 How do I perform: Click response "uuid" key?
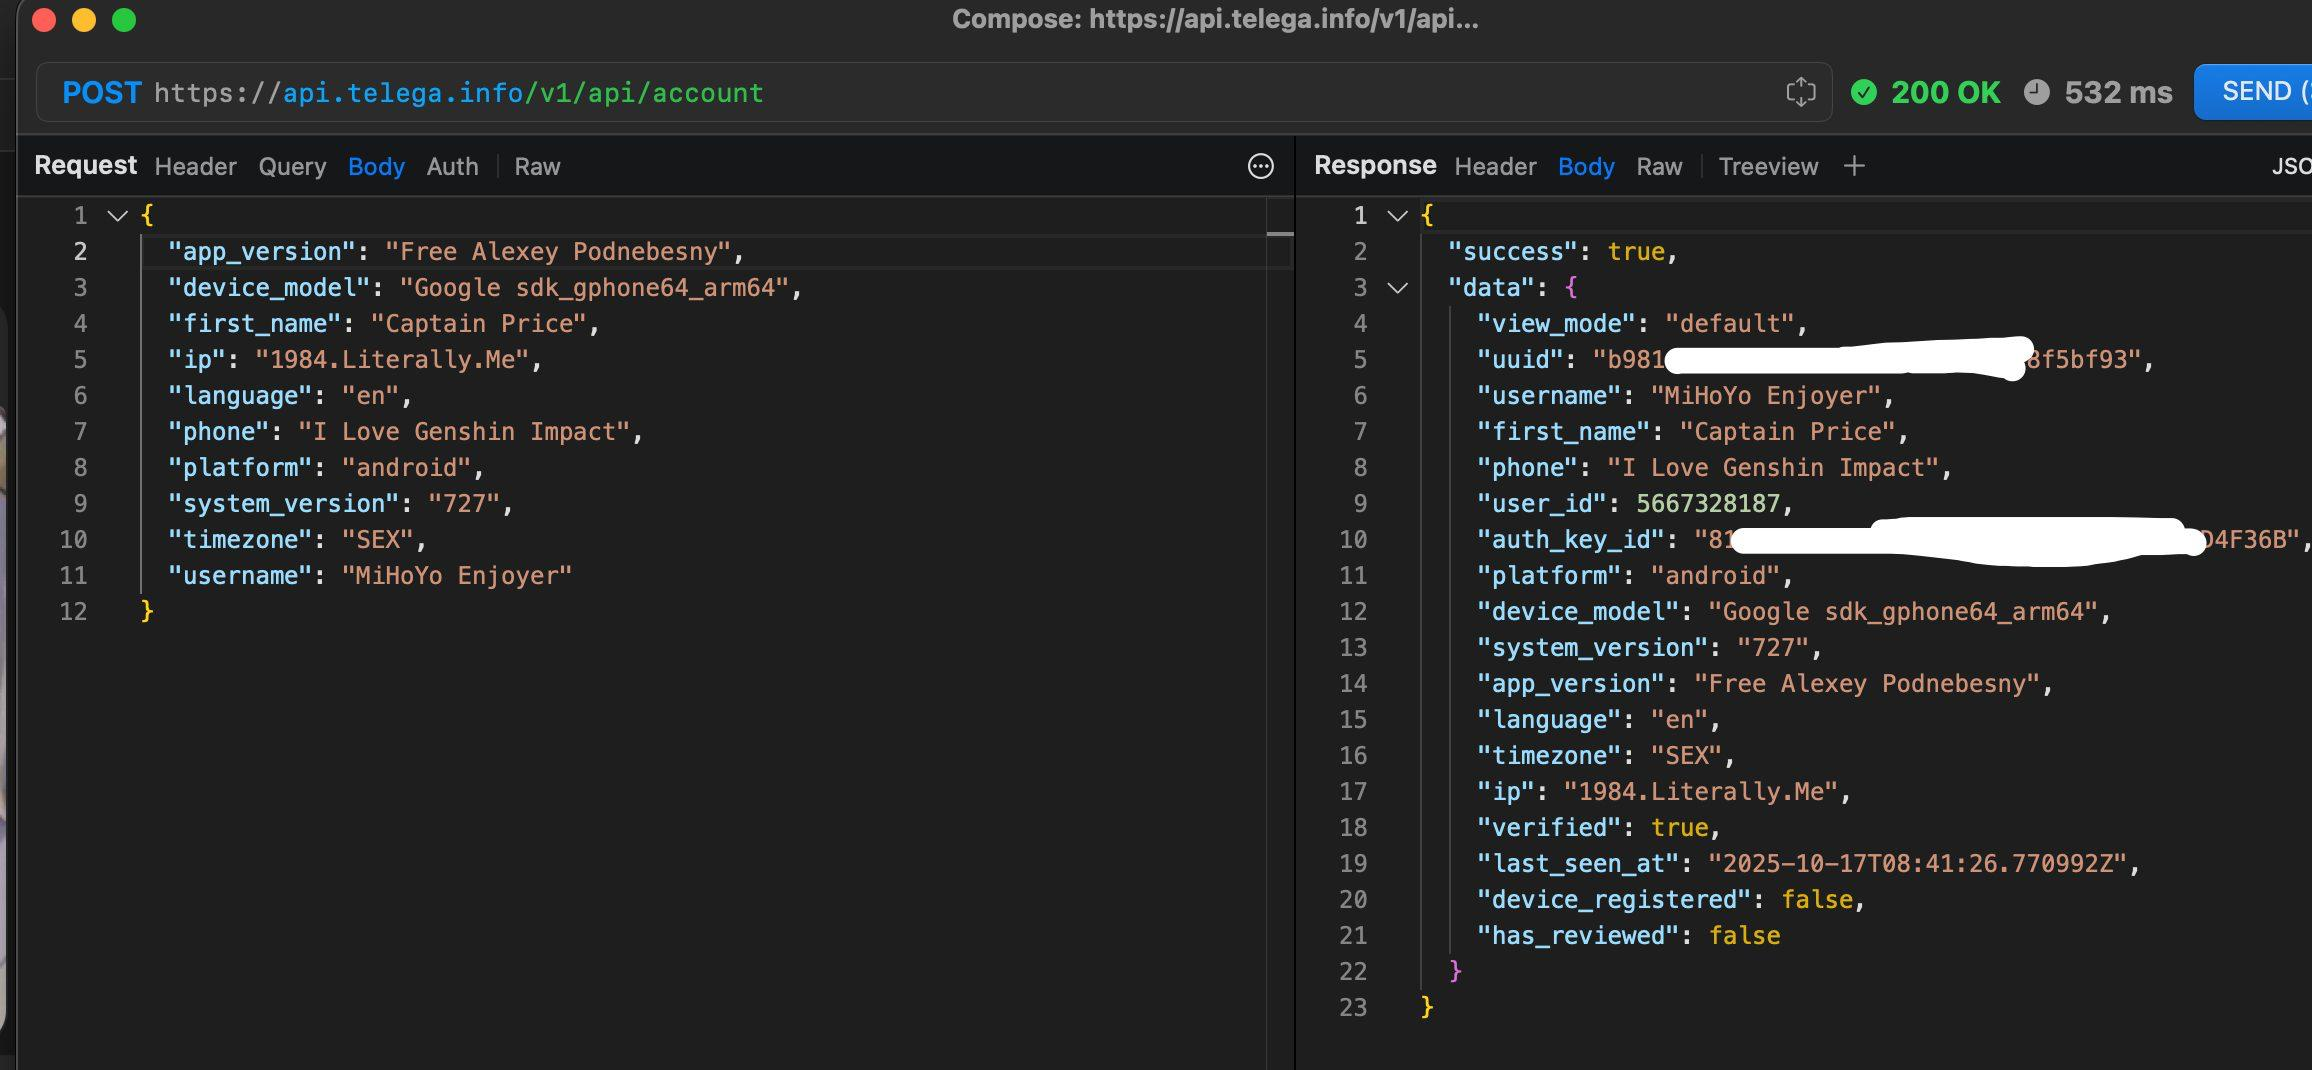coord(1520,360)
